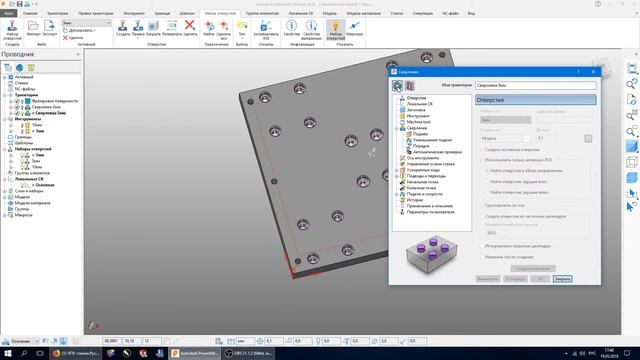Toggle the Набор отверстий lightbulb show icon
Screen dimensions: 640x360
336,26
